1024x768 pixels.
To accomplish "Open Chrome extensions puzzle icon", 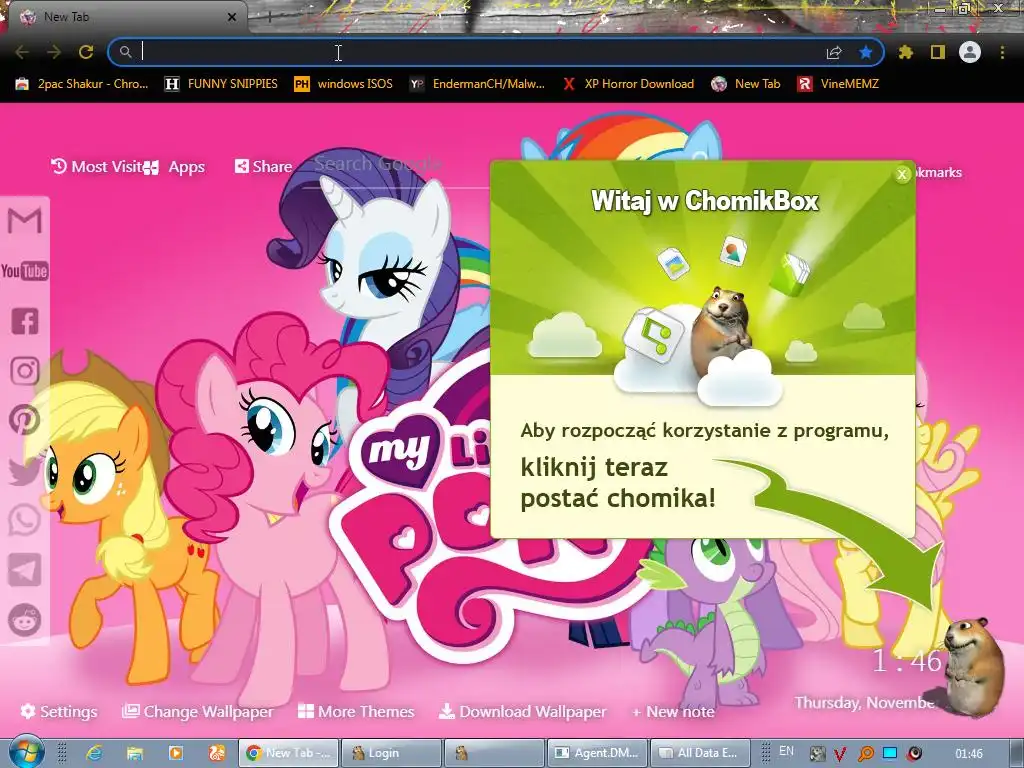I will tap(906, 52).
